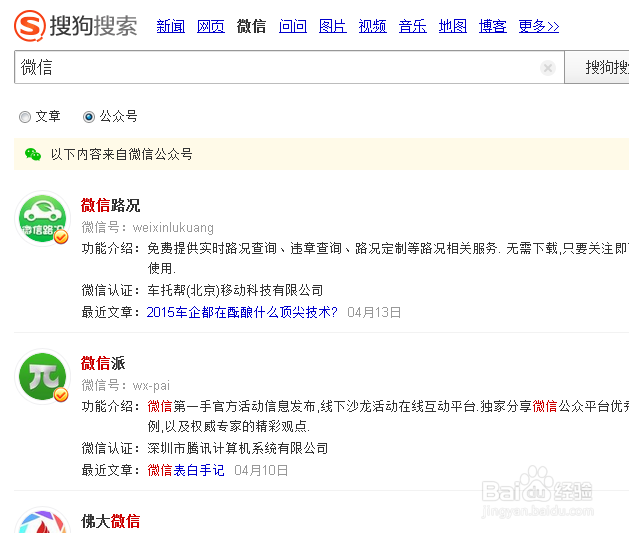
Task: Open the 佛大微信 account avatar
Action: click(x=43, y=520)
